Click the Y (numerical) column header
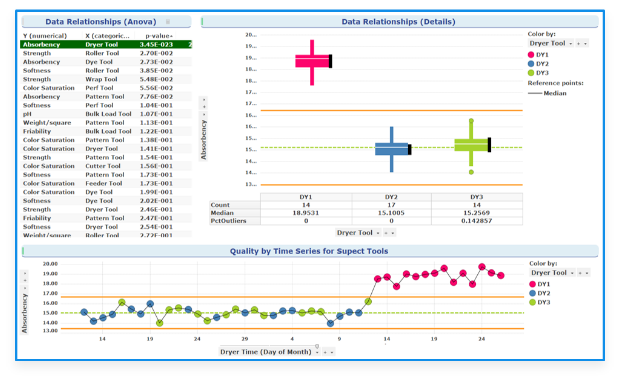Viewport: 620px width, 382px height. coord(45,36)
